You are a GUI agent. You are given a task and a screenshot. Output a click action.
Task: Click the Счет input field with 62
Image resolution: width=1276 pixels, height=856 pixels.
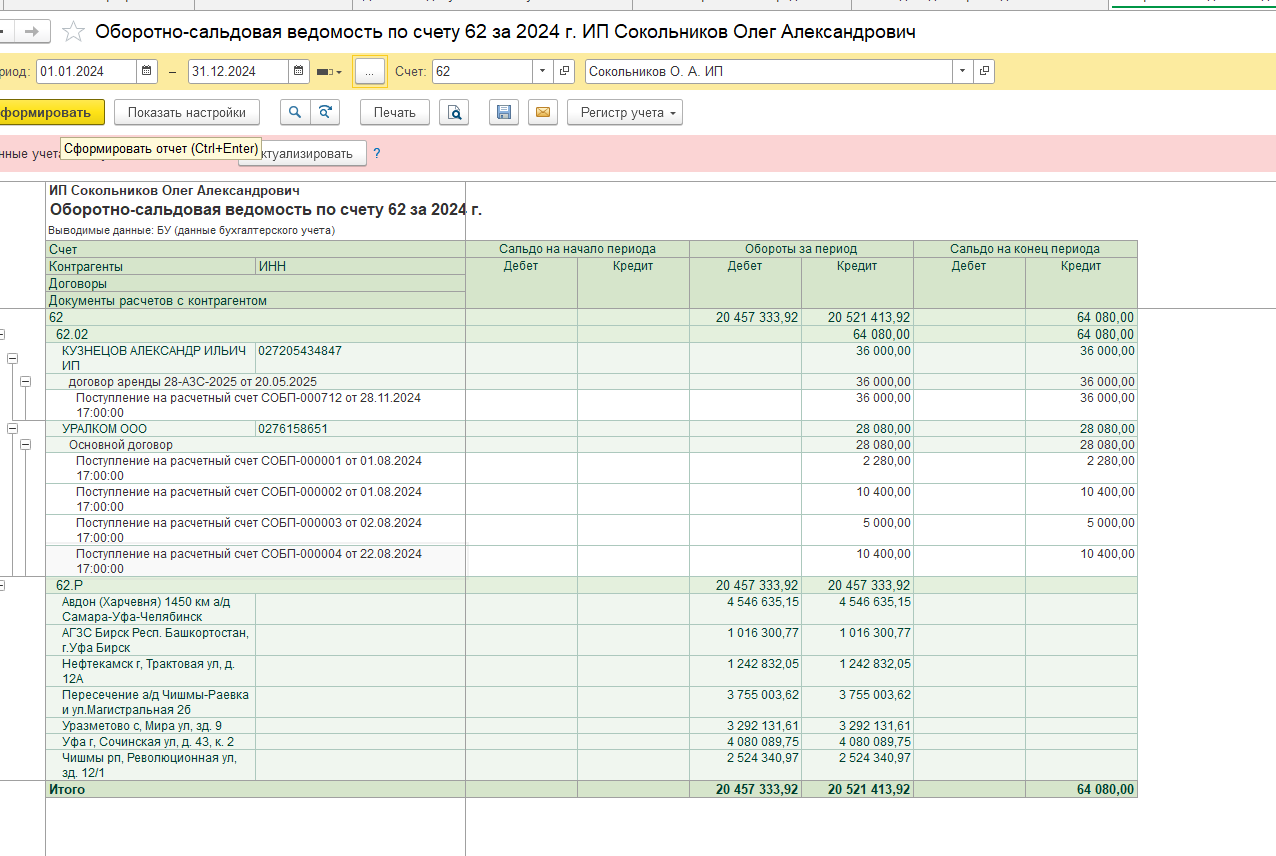tap(482, 72)
